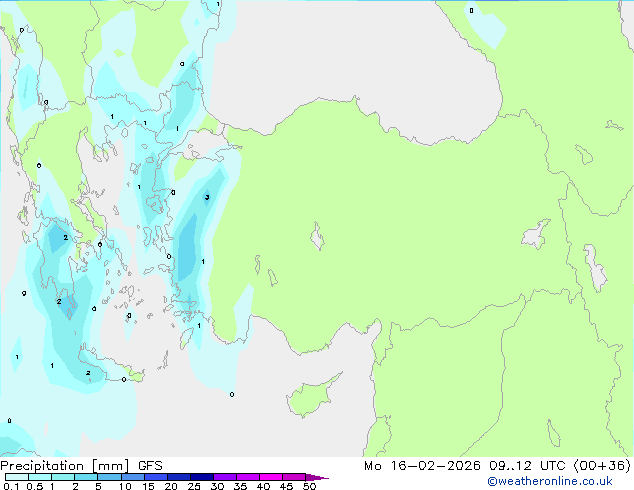
Task: Click the legend swatch between 40 and 45
Action: tap(271, 477)
